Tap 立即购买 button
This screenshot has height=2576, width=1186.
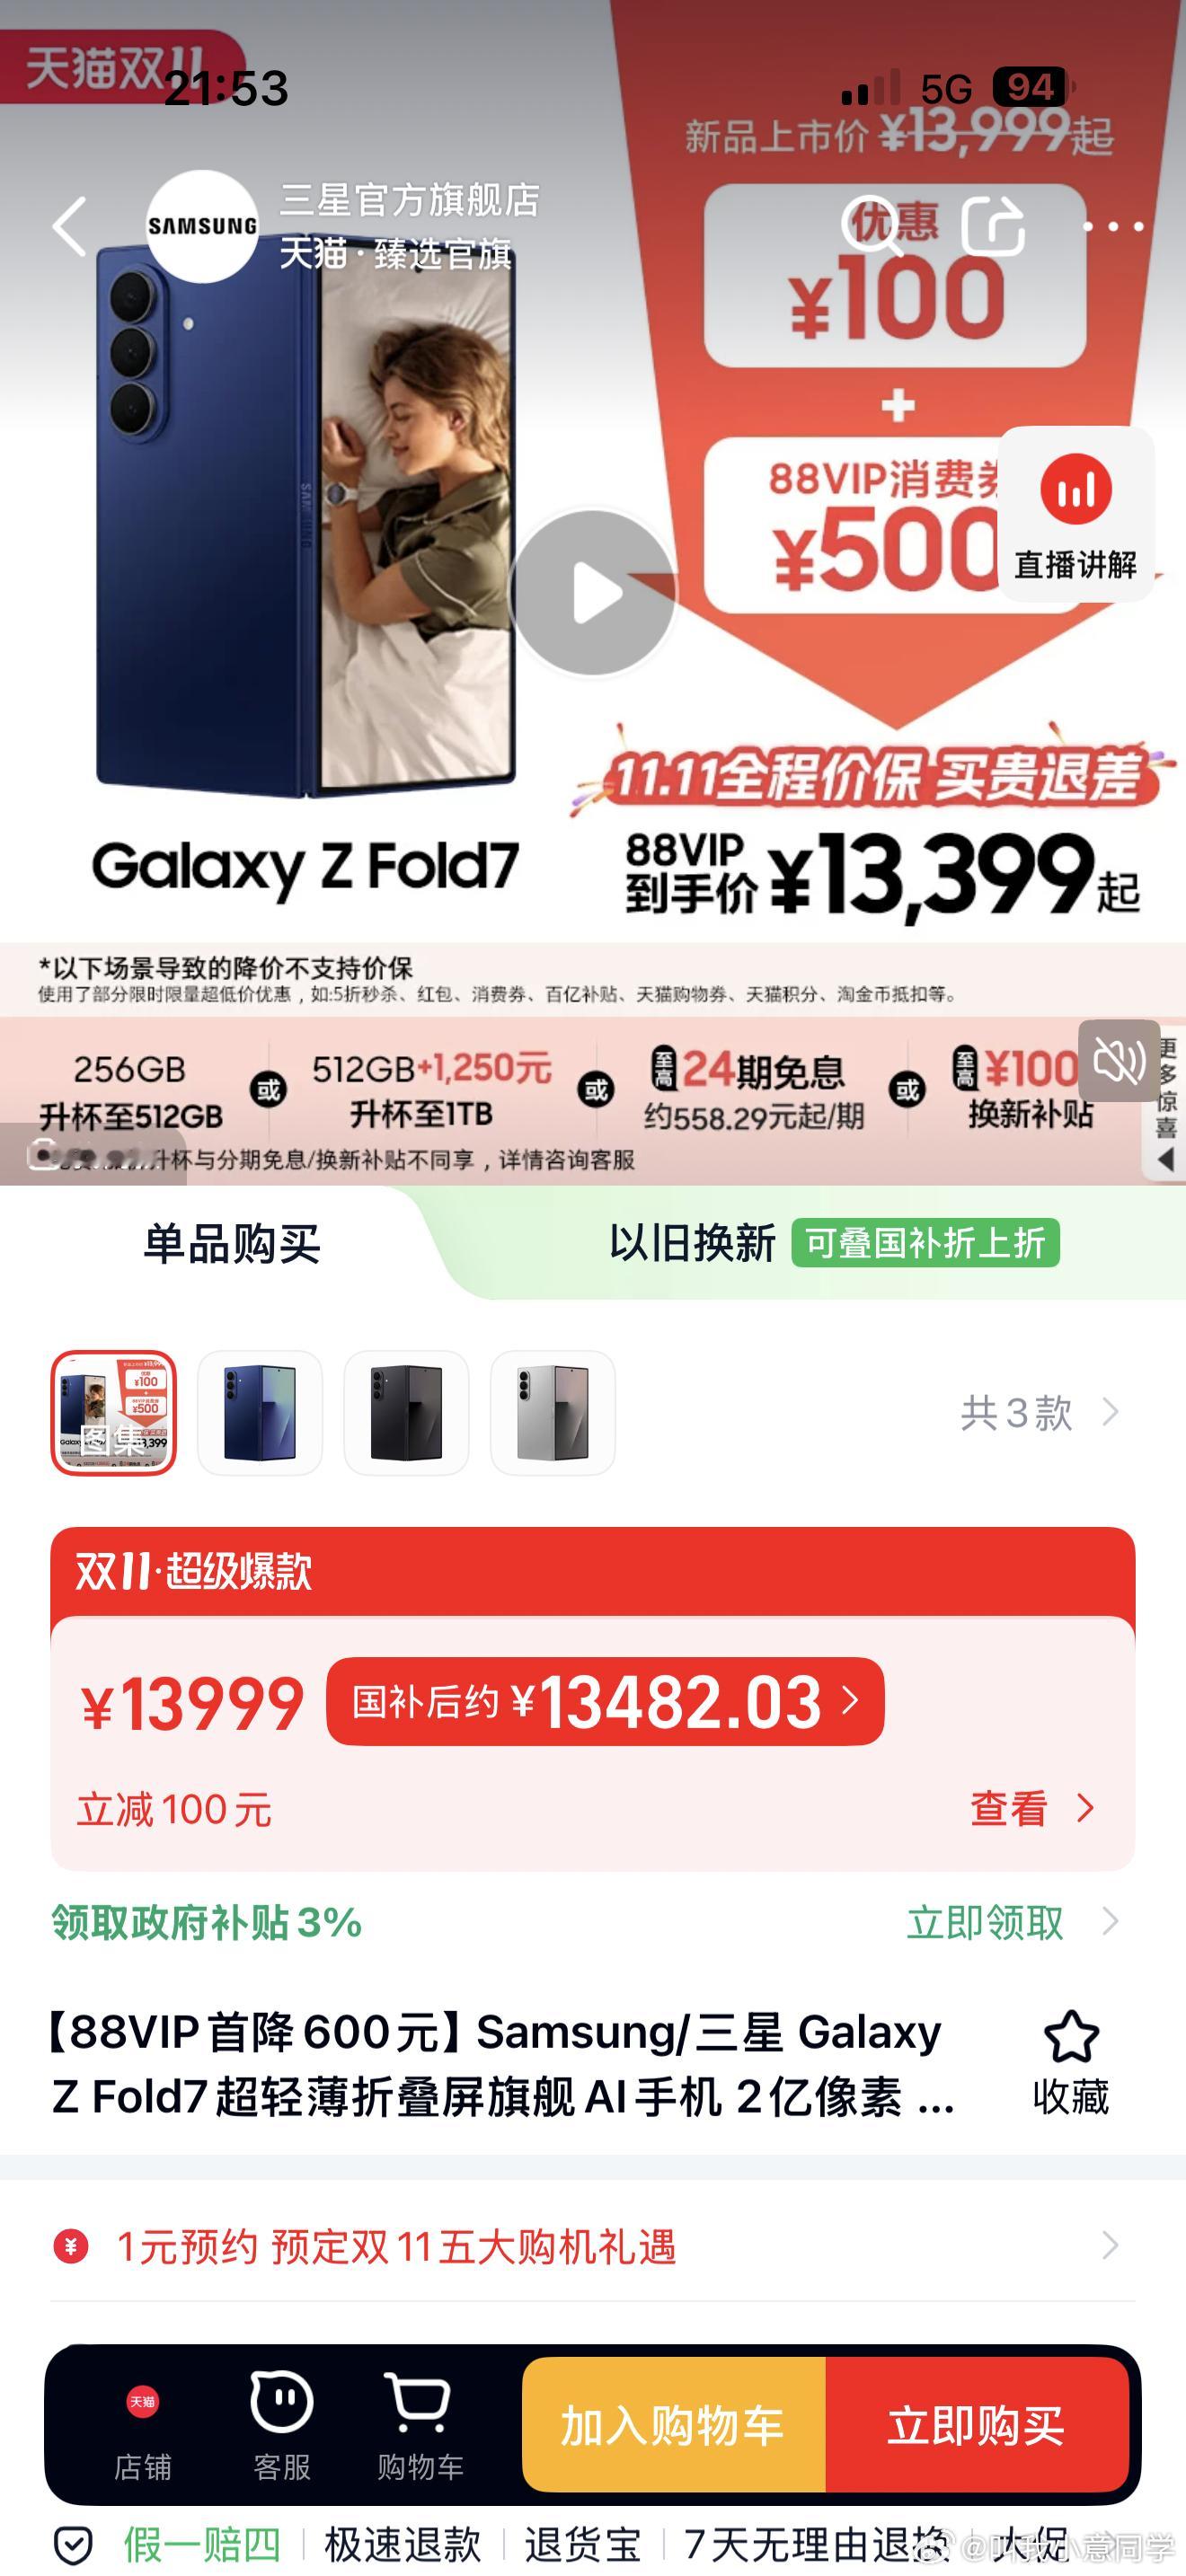(977, 2424)
